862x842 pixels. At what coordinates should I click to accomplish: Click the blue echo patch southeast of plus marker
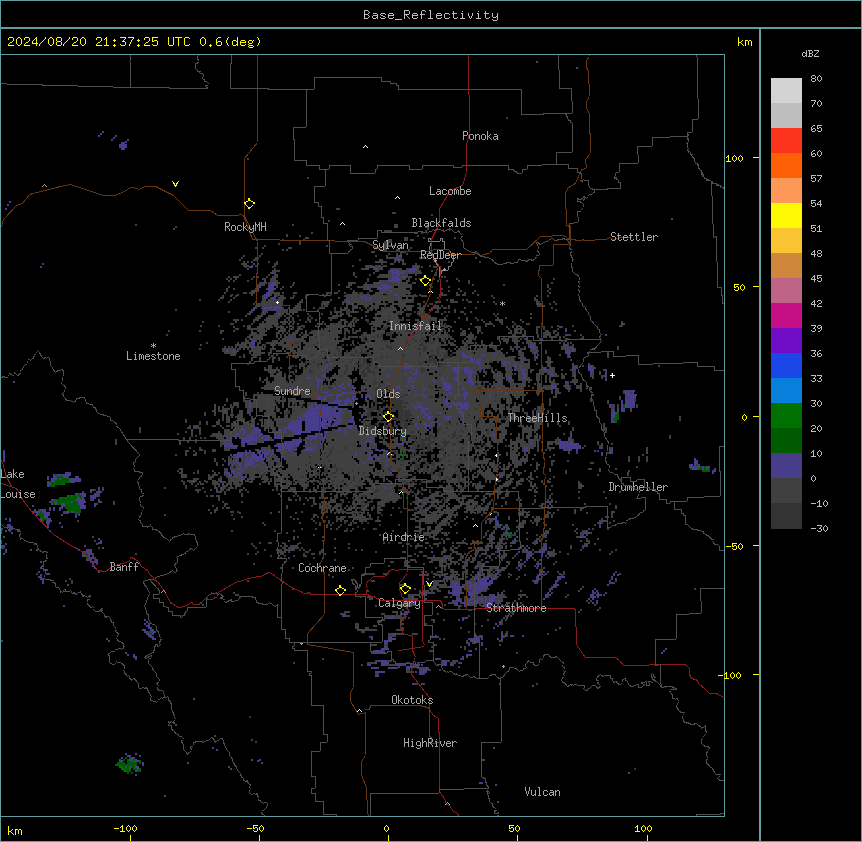tap(629, 400)
